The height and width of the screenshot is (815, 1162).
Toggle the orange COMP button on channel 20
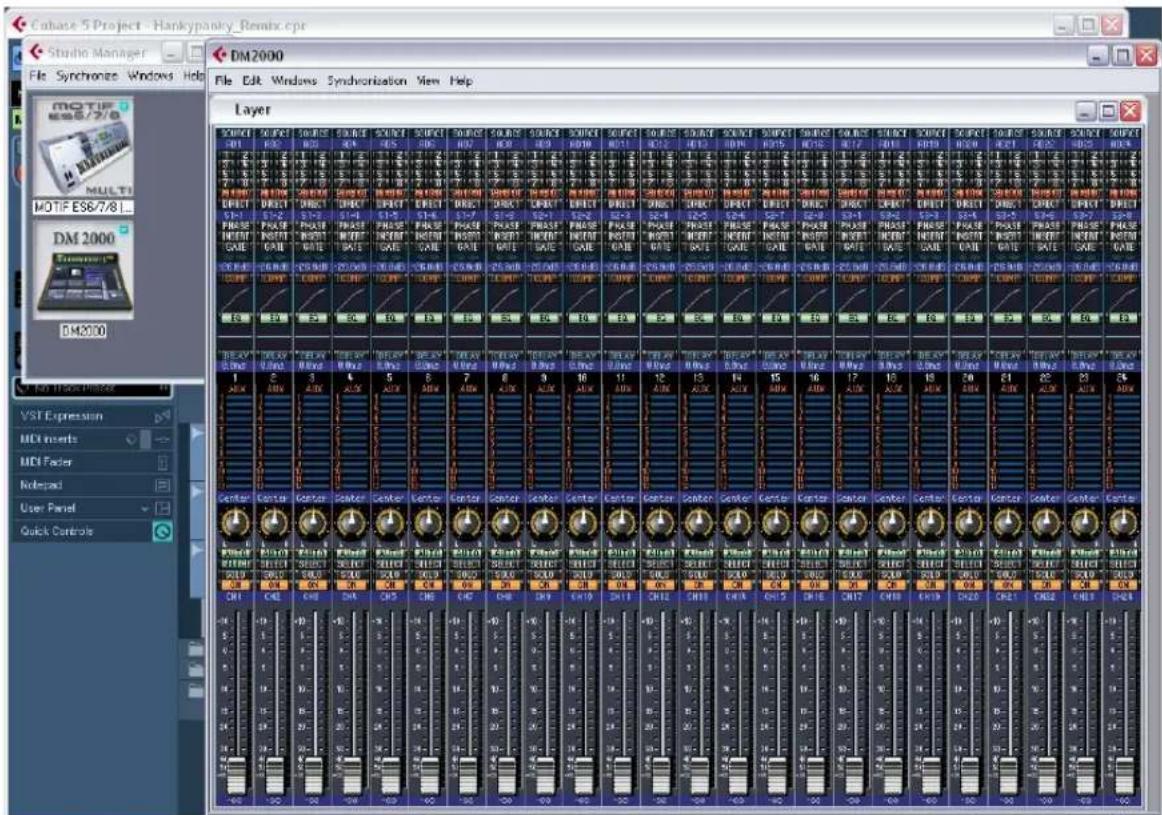coord(969,279)
